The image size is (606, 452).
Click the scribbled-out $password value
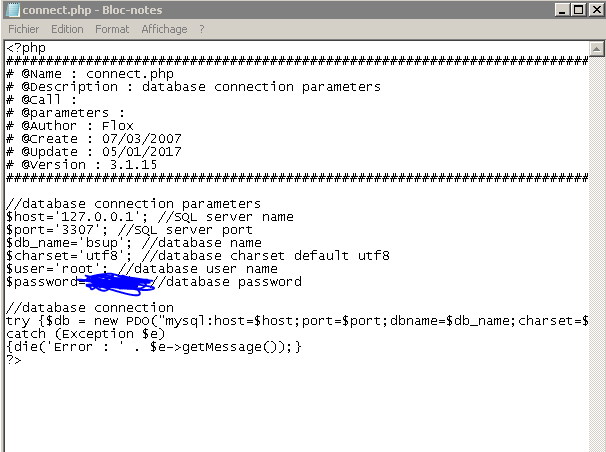[118, 284]
